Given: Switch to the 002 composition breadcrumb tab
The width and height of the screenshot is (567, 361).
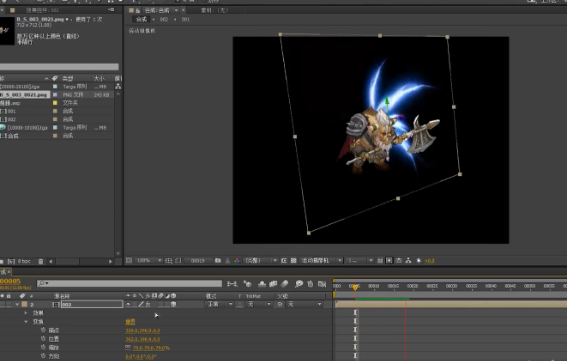Looking at the screenshot, I should pyautogui.click(x=164, y=20).
